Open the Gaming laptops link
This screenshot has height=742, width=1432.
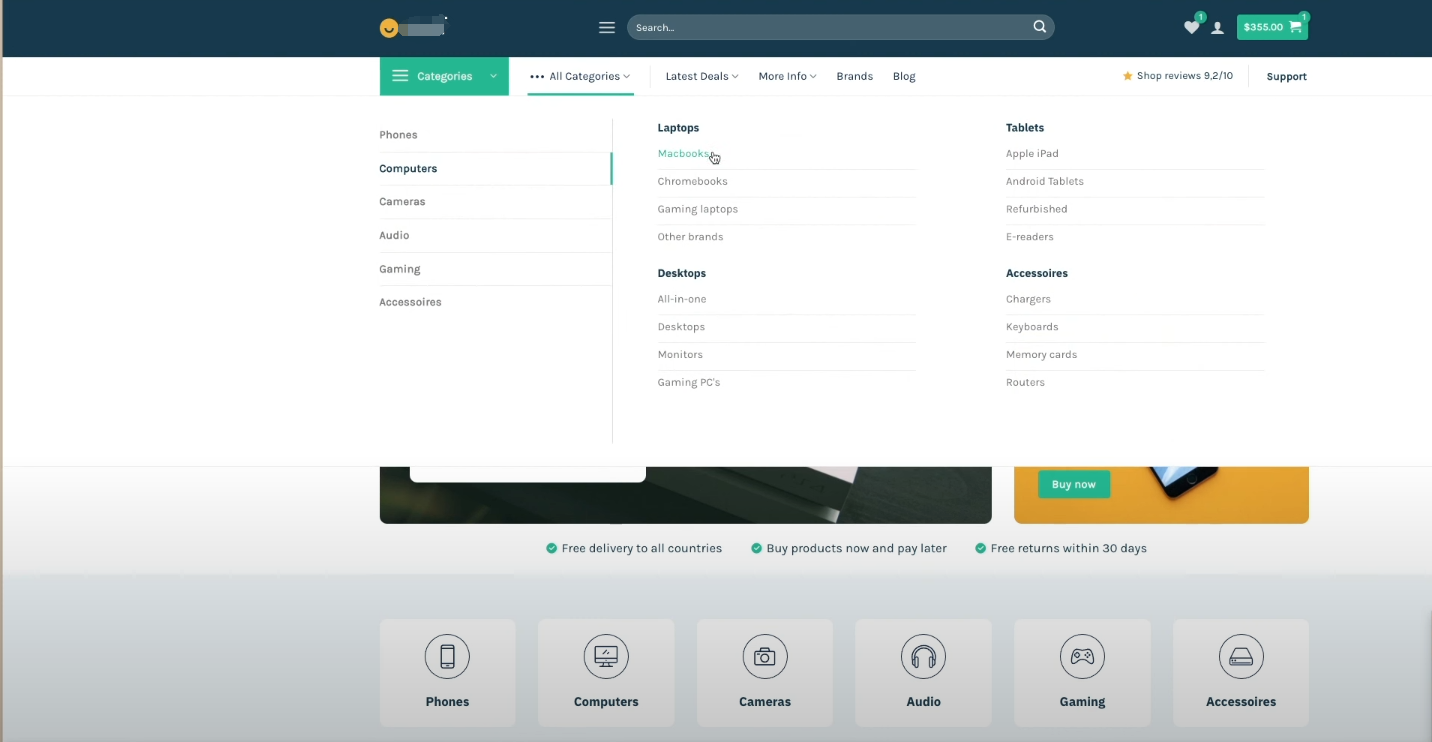[x=697, y=209]
